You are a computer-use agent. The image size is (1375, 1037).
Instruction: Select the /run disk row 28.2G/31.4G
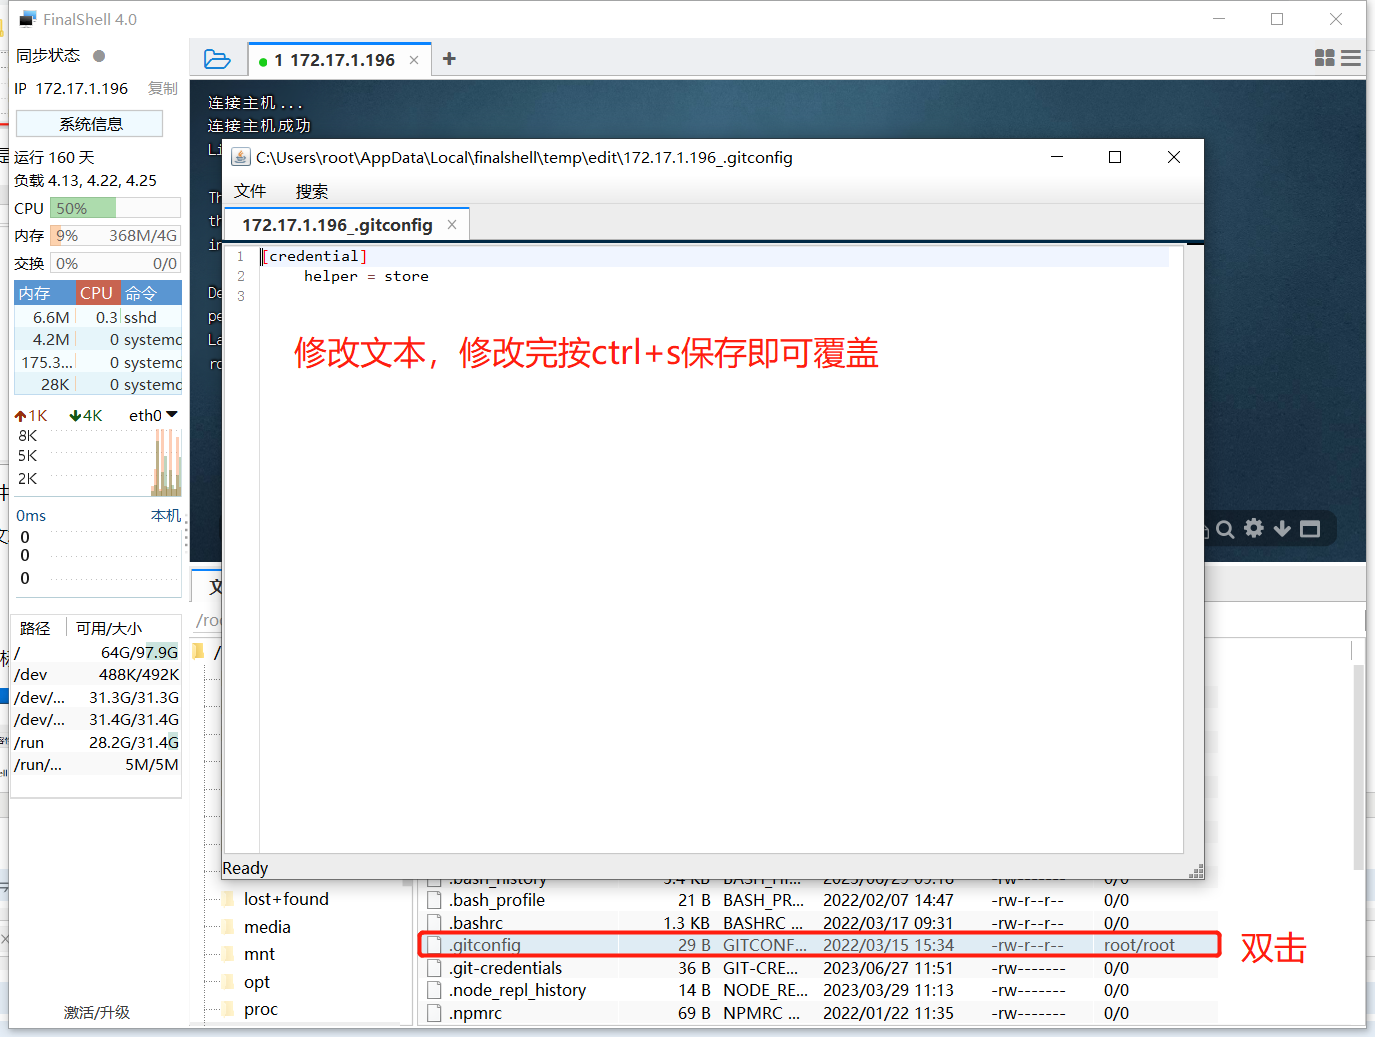coord(97,742)
